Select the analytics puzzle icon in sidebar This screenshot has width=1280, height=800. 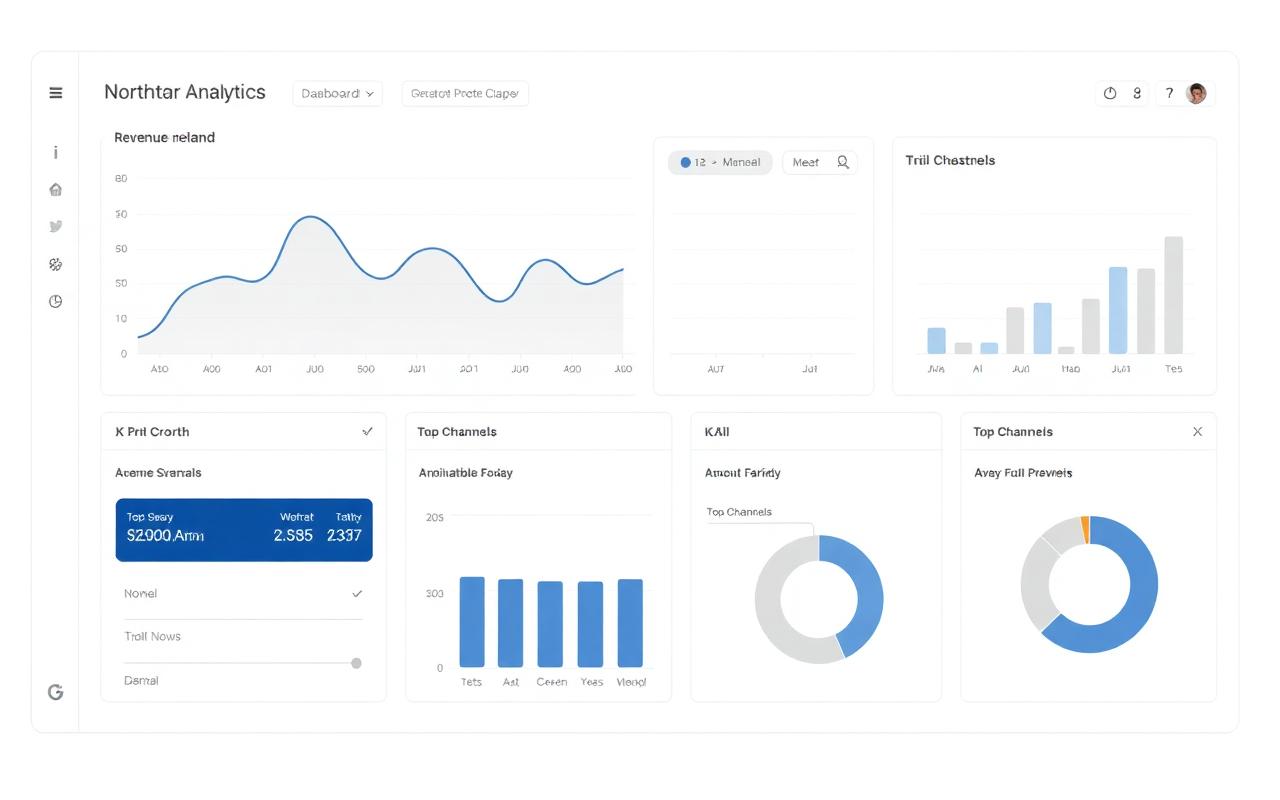point(56,264)
